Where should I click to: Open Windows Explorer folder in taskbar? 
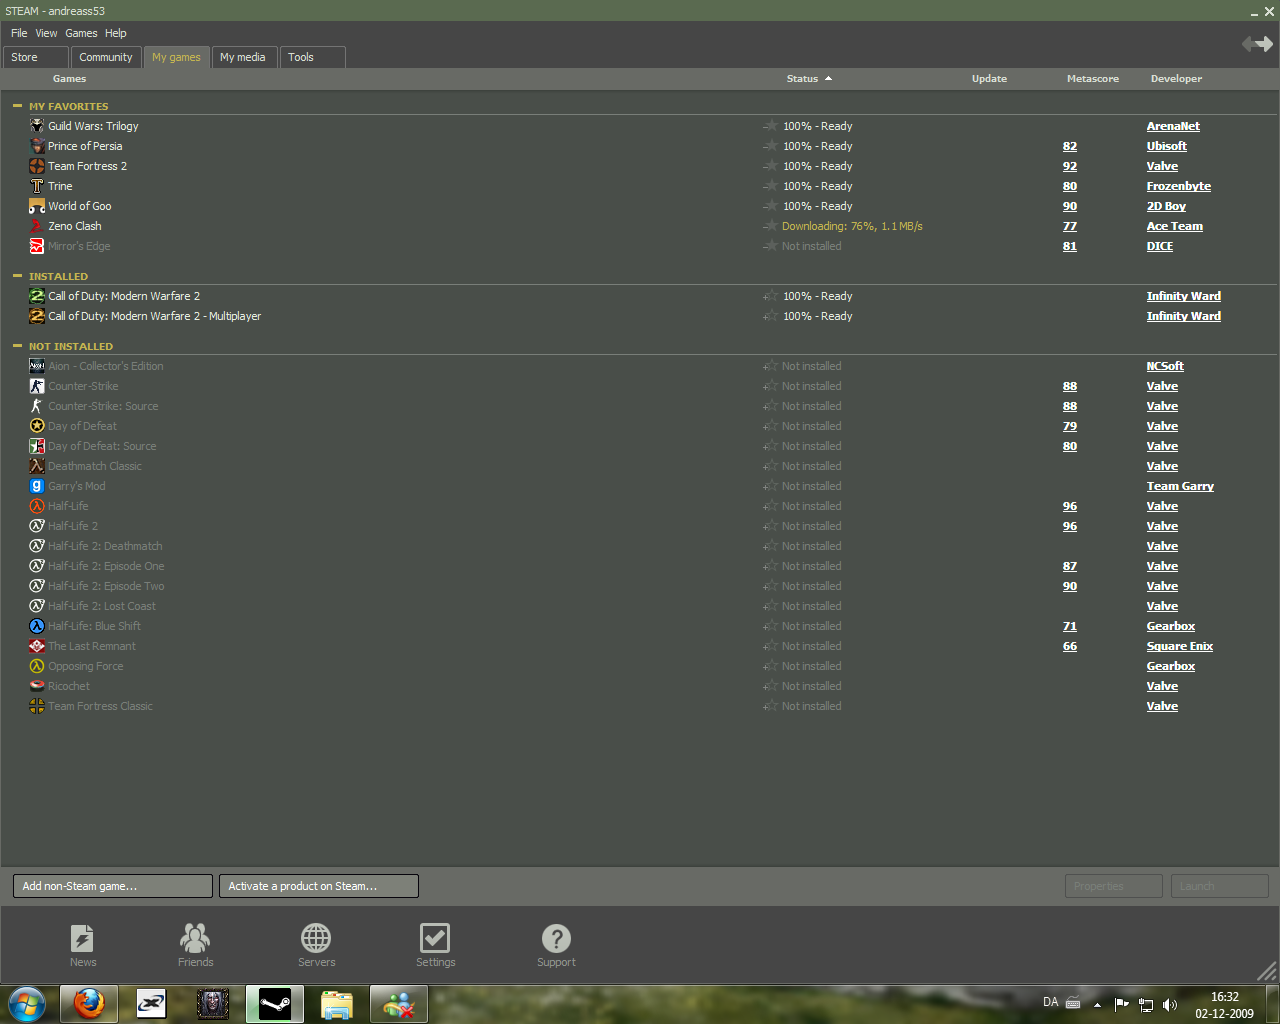337,1003
